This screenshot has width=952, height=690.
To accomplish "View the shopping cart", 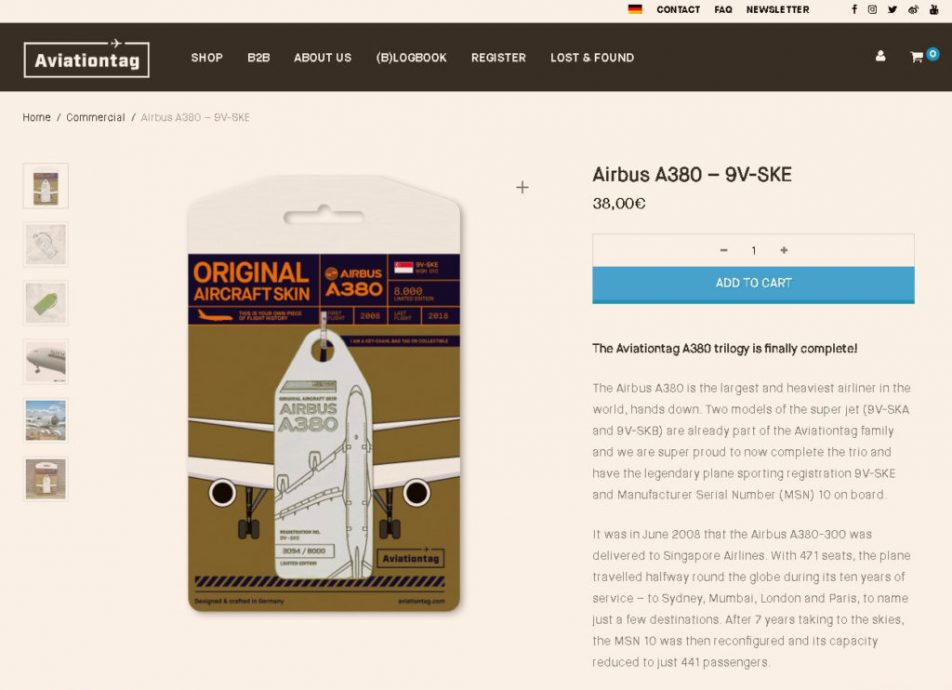I will coord(917,57).
